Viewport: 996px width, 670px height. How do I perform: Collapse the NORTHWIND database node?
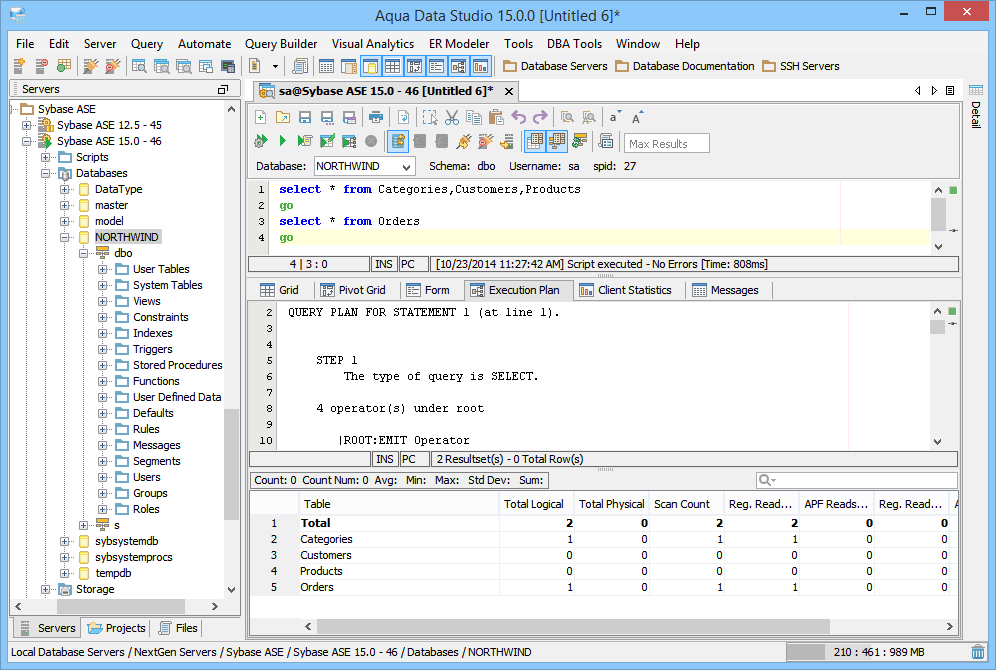(65, 237)
